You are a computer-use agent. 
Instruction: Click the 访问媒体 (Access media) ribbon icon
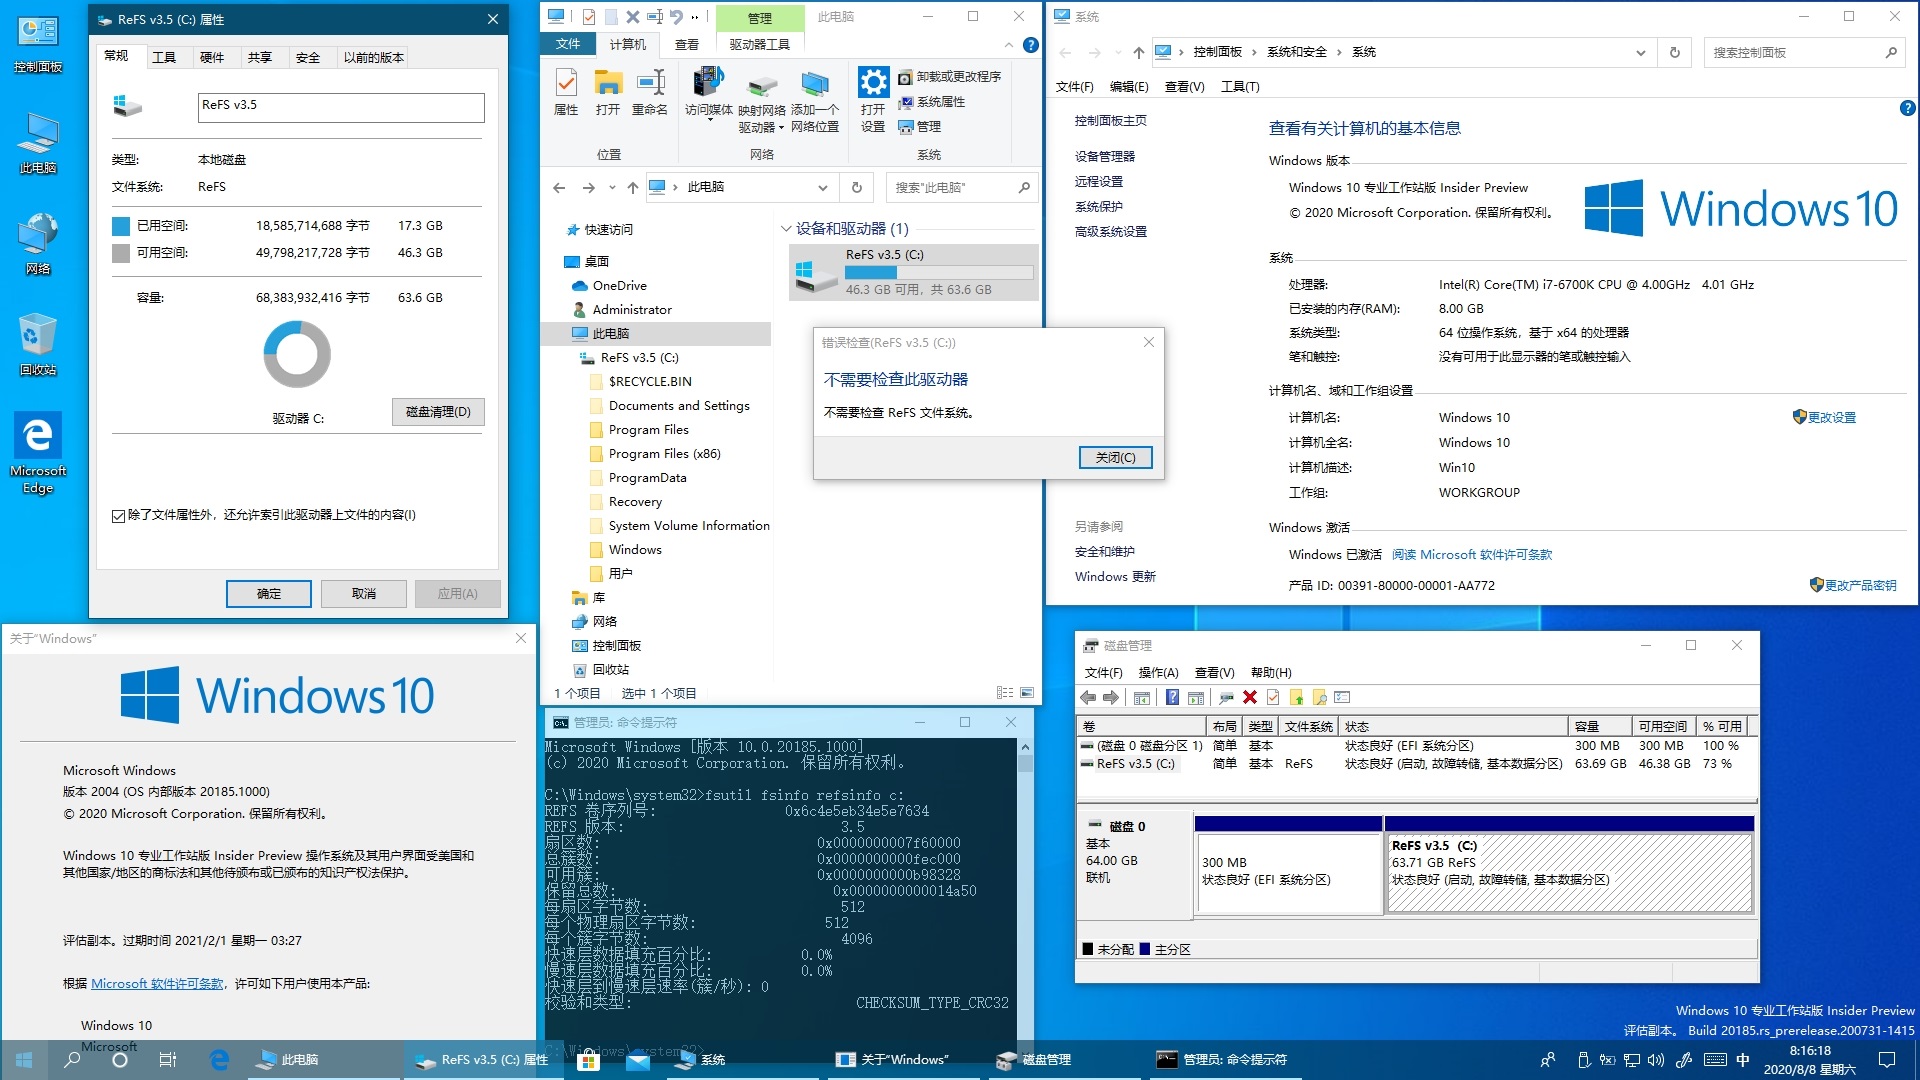tap(709, 92)
